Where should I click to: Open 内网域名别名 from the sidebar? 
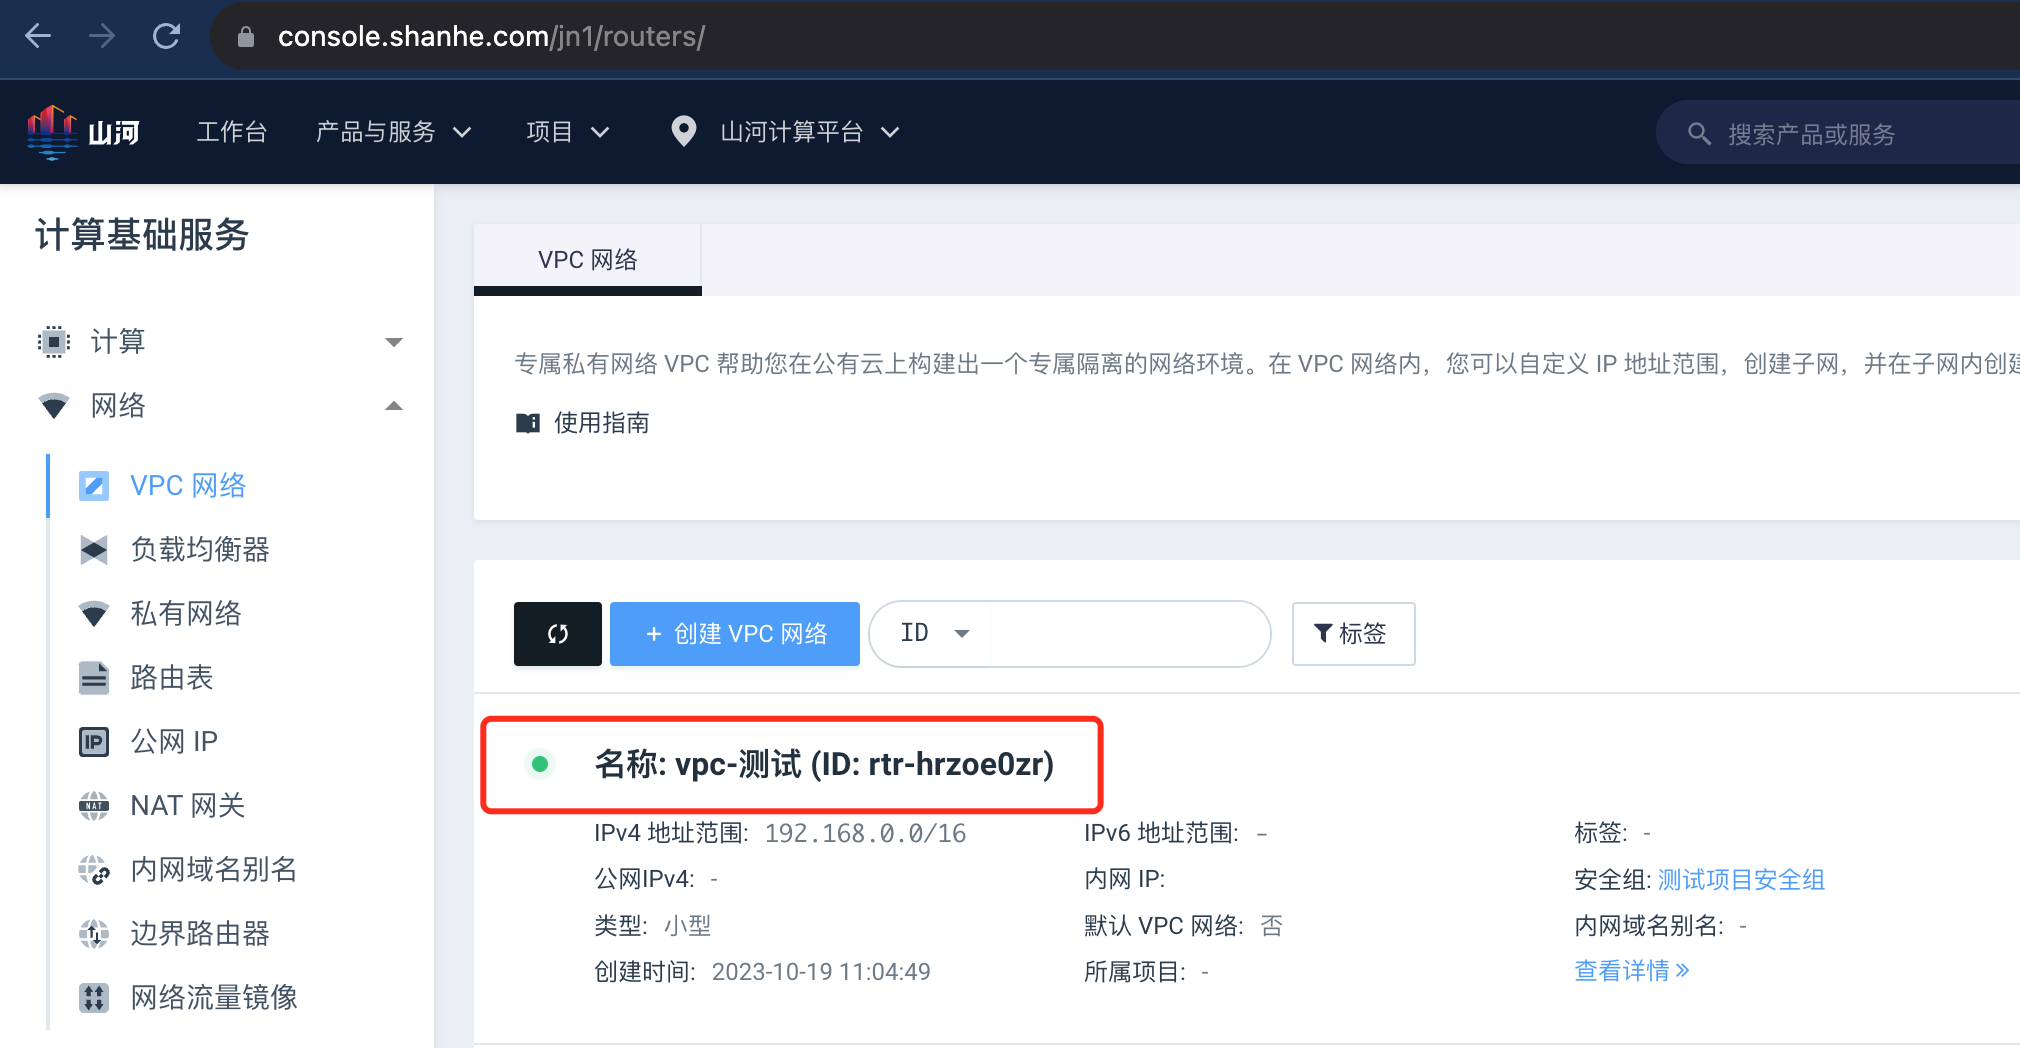[x=214, y=870]
